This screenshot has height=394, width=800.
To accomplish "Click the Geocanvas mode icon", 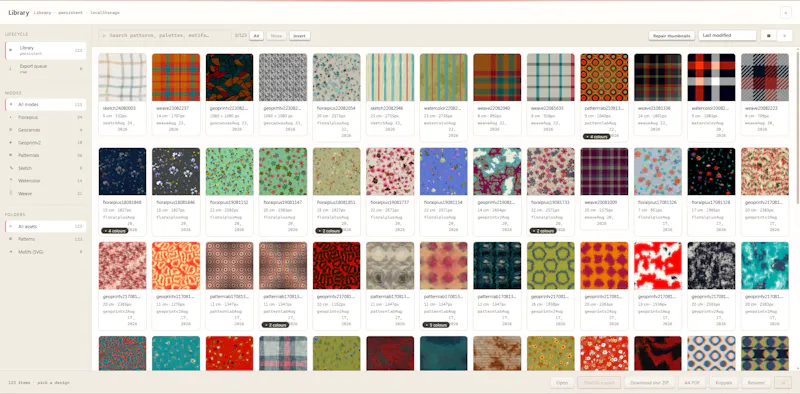I will tap(11, 130).
